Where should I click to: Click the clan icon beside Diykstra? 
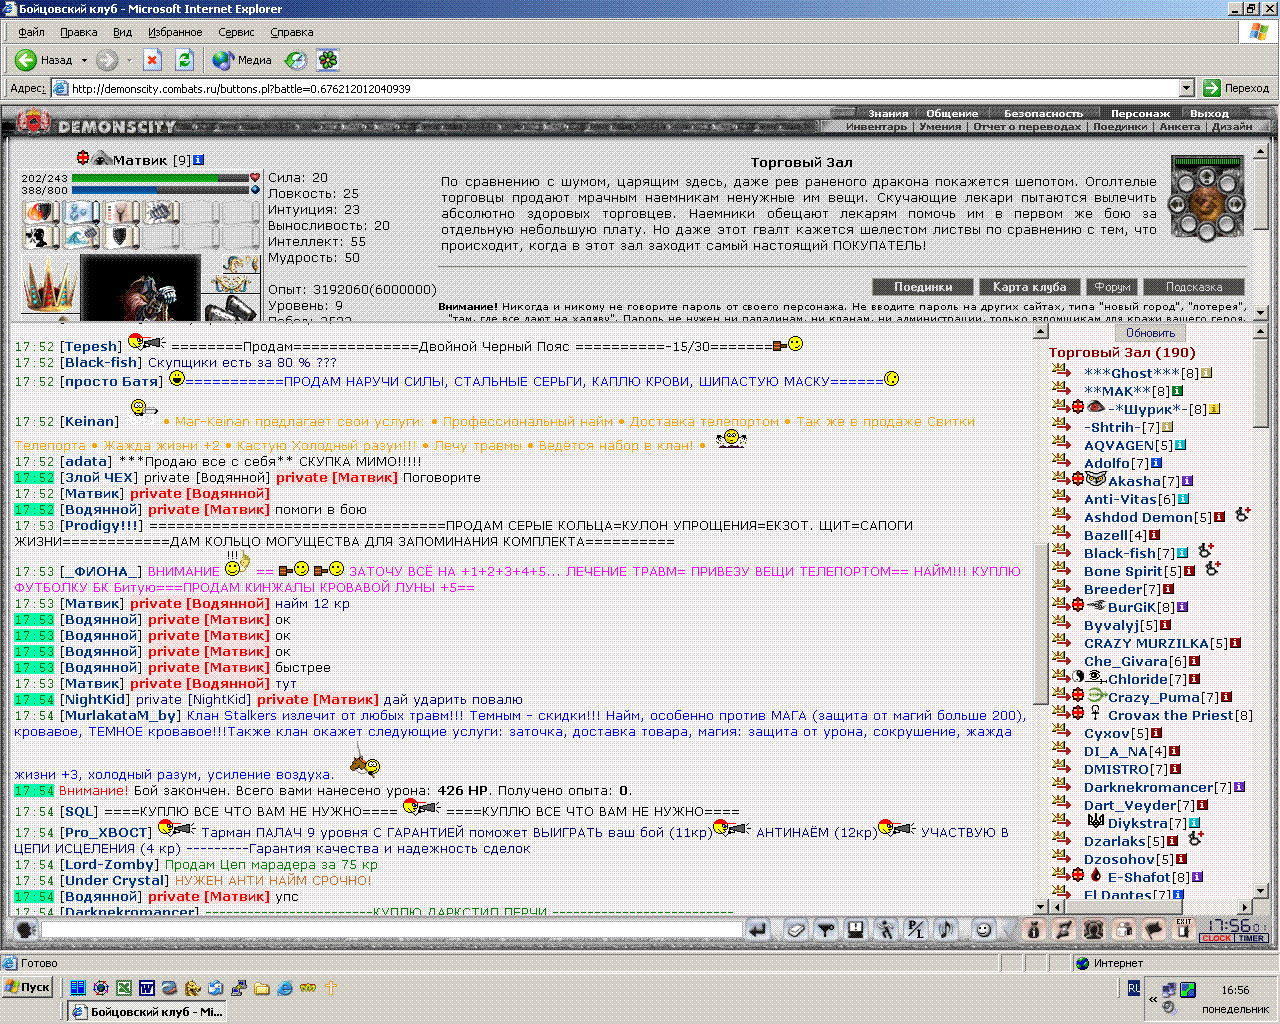pyautogui.click(x=1096, y=822)
